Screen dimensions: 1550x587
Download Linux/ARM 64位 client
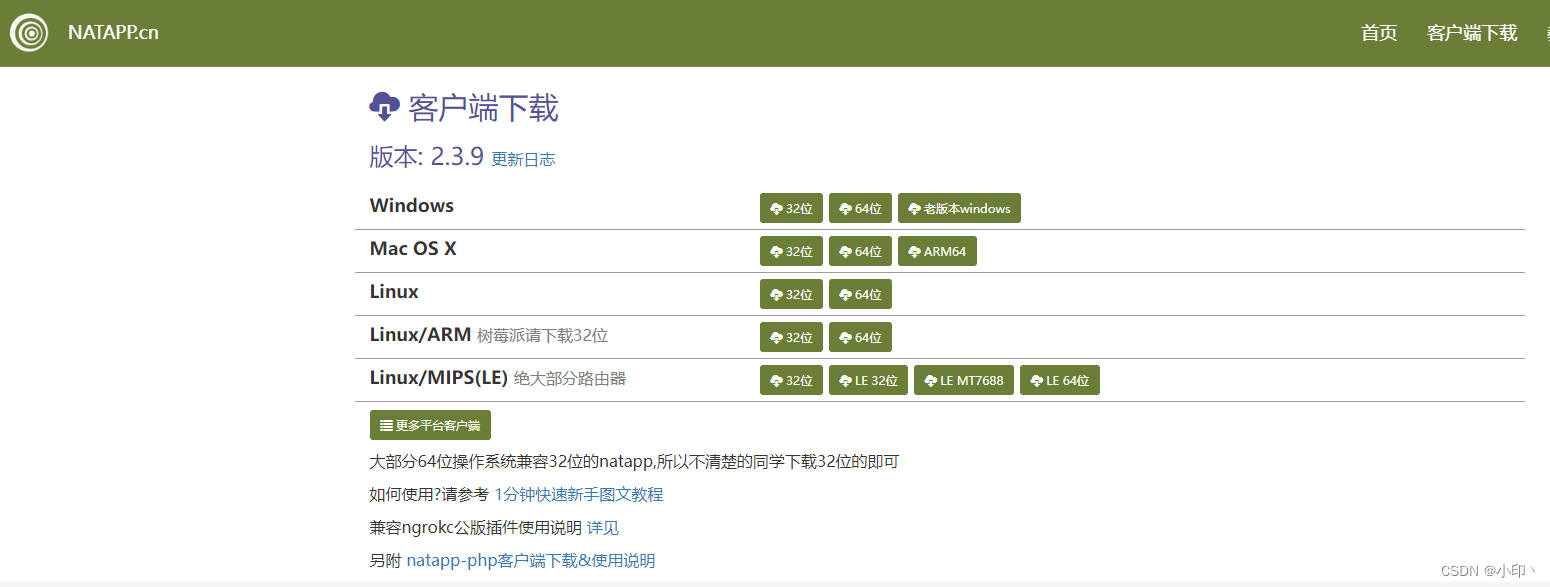click(x=860, y=337)
